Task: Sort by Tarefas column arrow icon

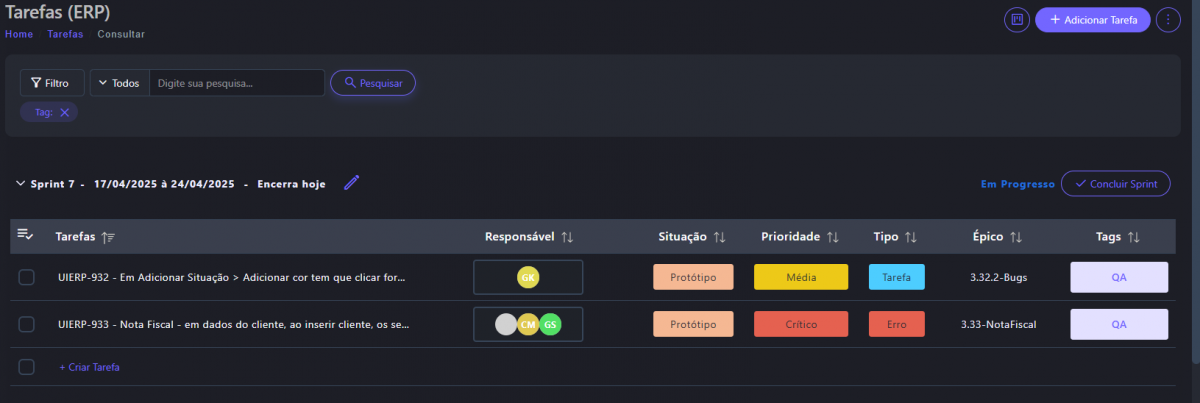Action: [108, 237]
